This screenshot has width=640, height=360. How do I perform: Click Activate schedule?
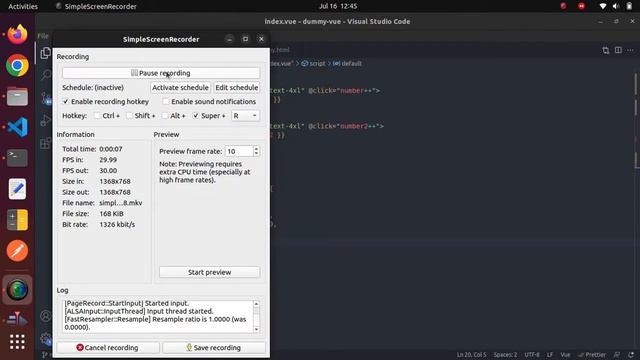(x=180, y=88)
